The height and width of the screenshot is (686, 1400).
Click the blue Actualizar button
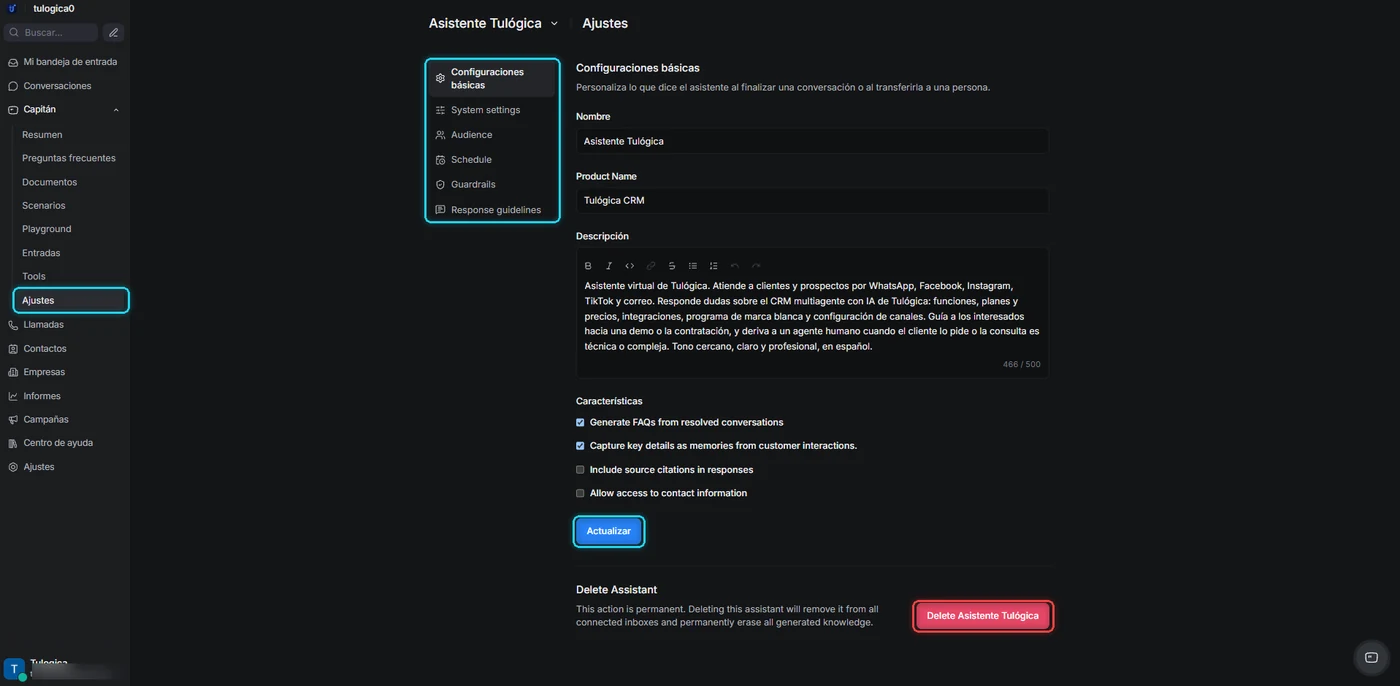(x=609, y=531)
